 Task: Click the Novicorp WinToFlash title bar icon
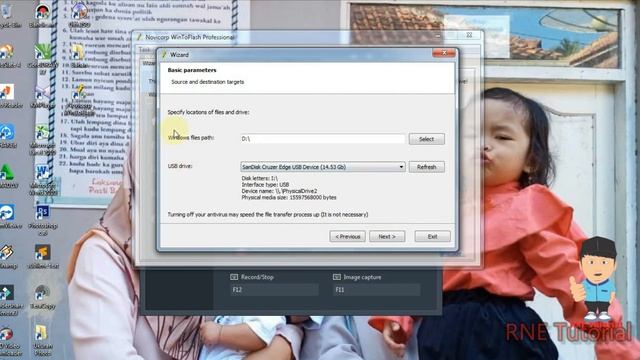click(x=140, y=37)
